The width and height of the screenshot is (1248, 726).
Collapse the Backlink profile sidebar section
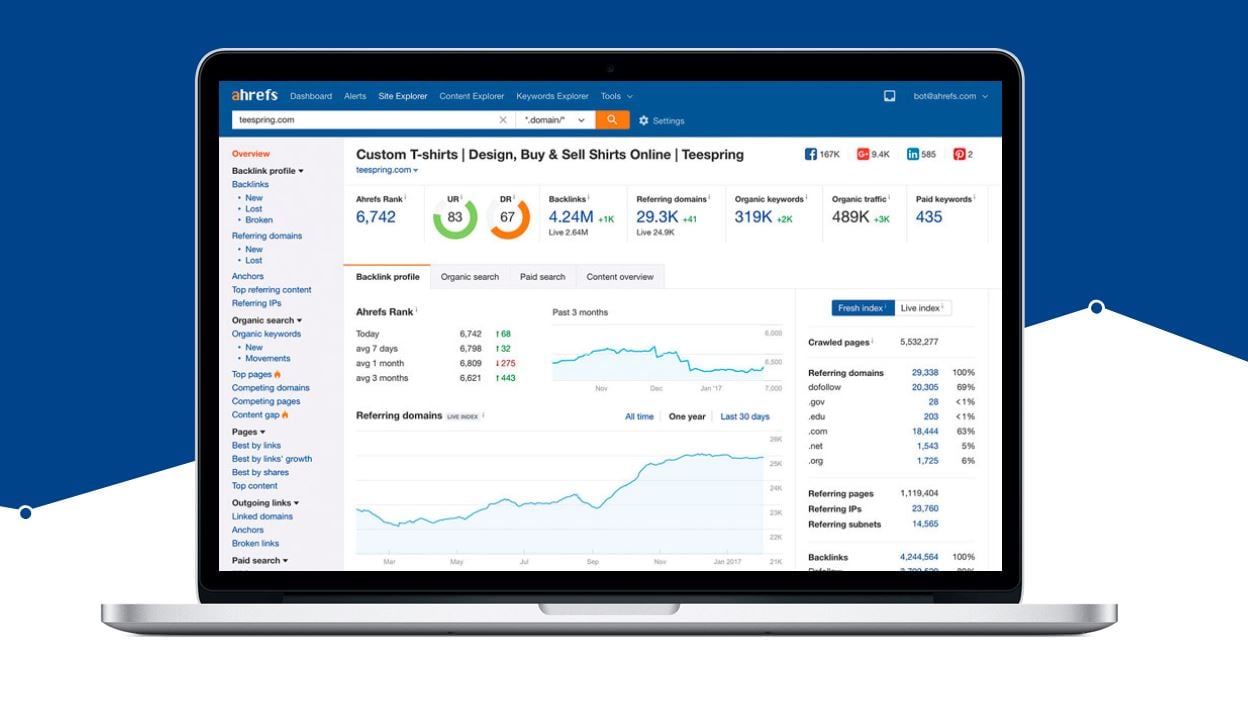pyautogui.click(x=268, y=171)
